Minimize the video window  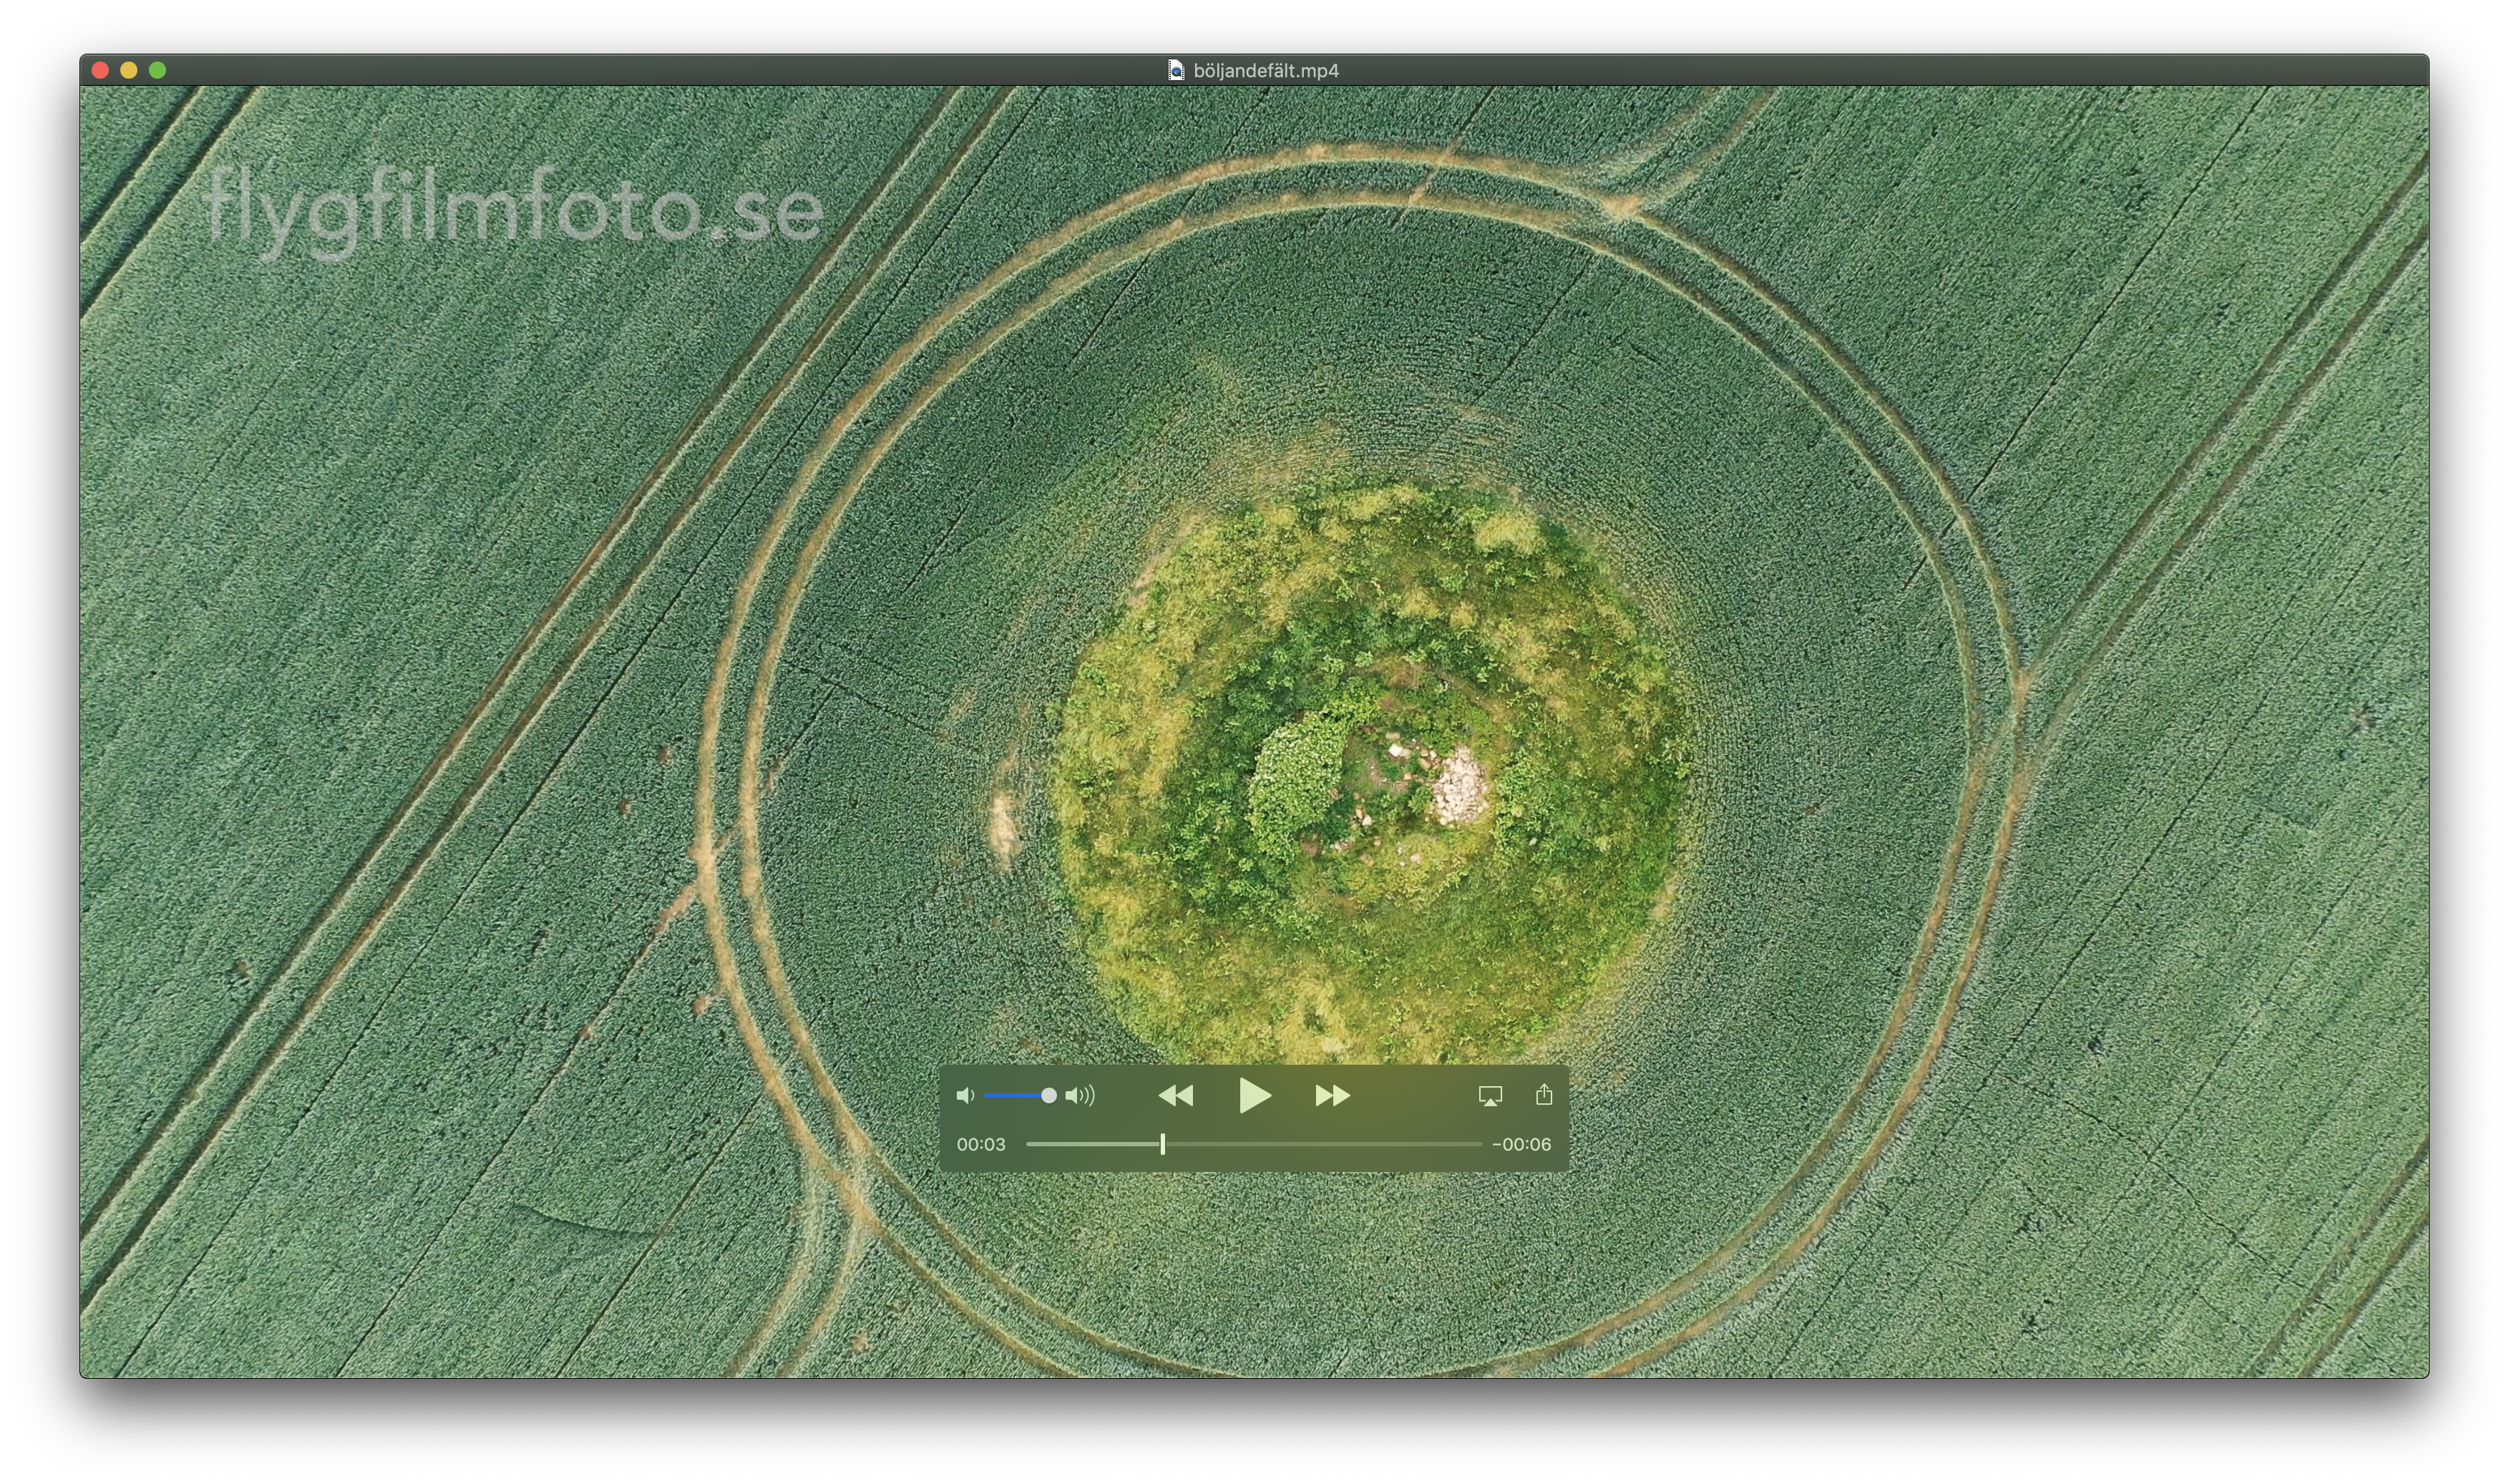[x=128, y=70]
